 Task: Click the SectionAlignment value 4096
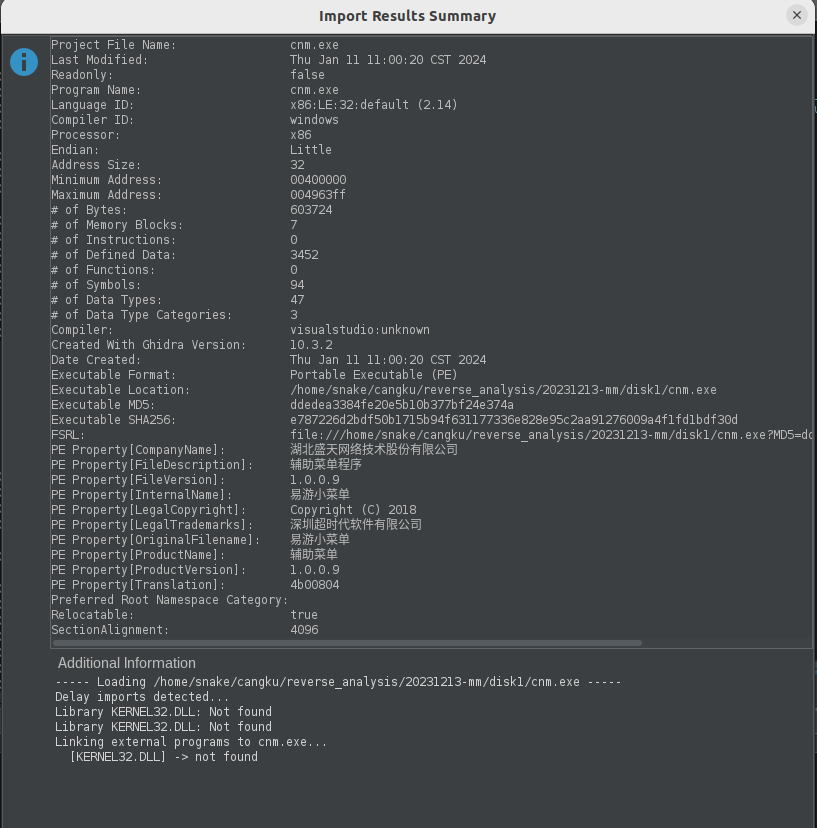pos(304,630)
